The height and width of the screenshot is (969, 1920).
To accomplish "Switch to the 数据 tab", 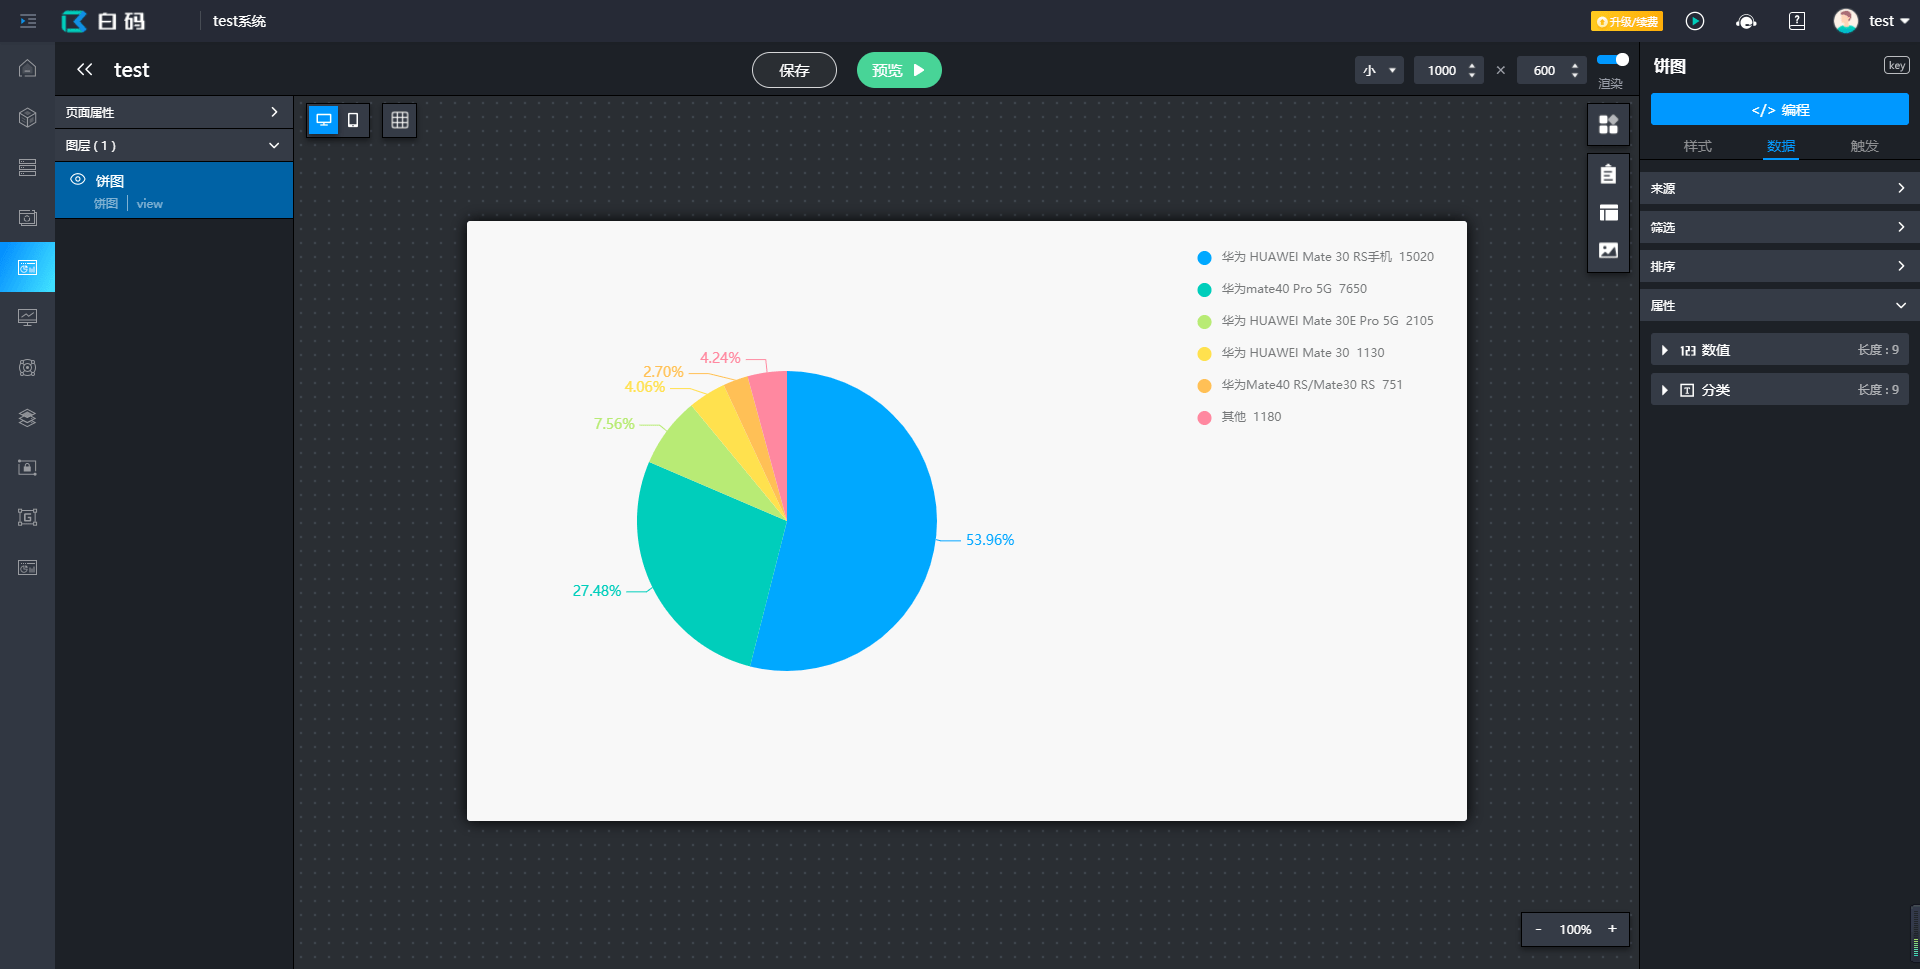I will [1780, 146].
